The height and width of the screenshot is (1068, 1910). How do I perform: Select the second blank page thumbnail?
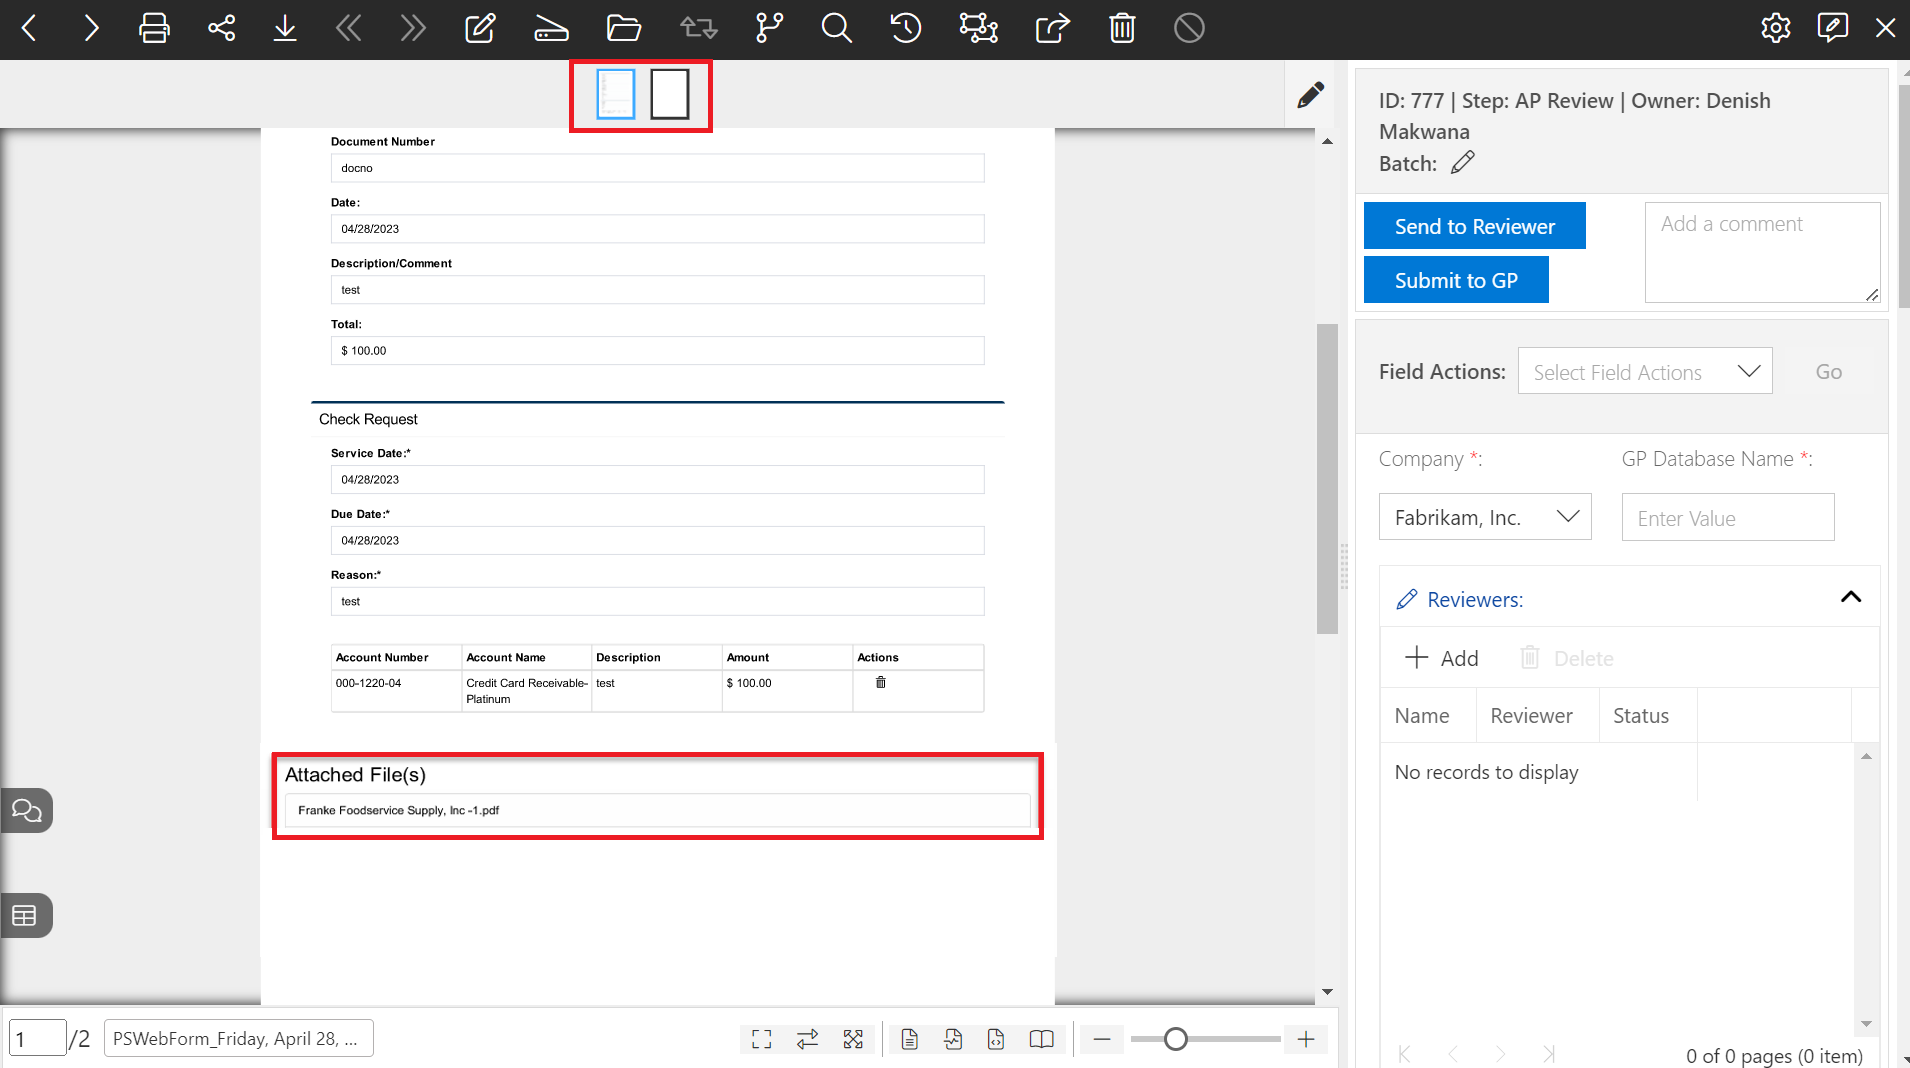pos(670,95)
